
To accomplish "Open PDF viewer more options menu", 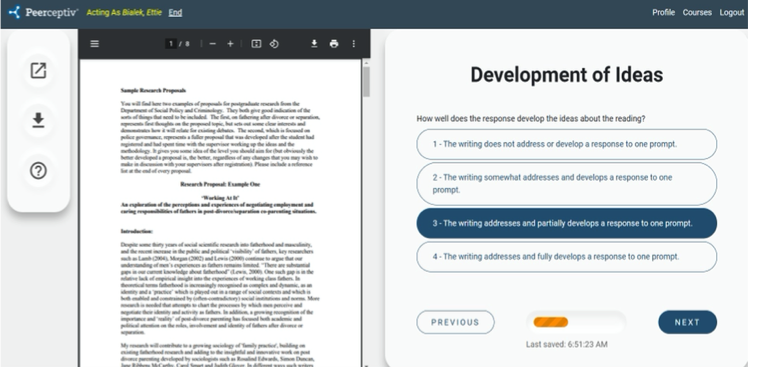I will (353, 44).
